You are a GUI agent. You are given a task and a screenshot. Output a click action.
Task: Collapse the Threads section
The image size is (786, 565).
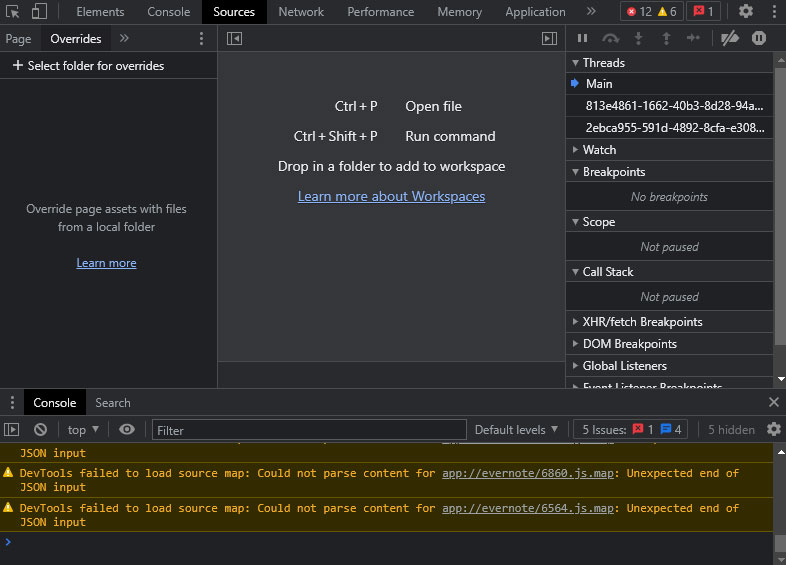[x=669, y=63]
